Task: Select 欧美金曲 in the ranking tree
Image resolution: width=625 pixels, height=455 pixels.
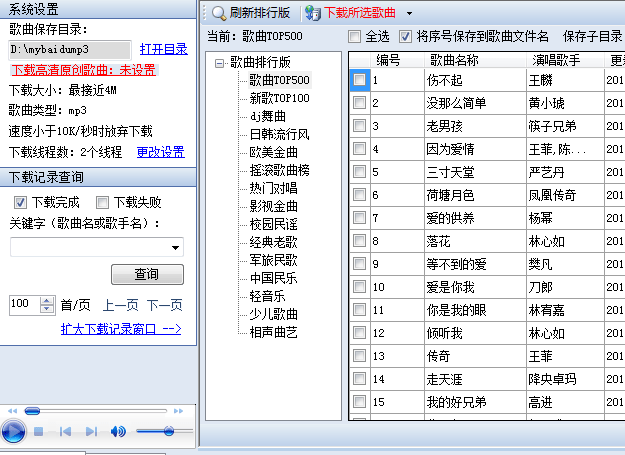Action: pos(273,152)
